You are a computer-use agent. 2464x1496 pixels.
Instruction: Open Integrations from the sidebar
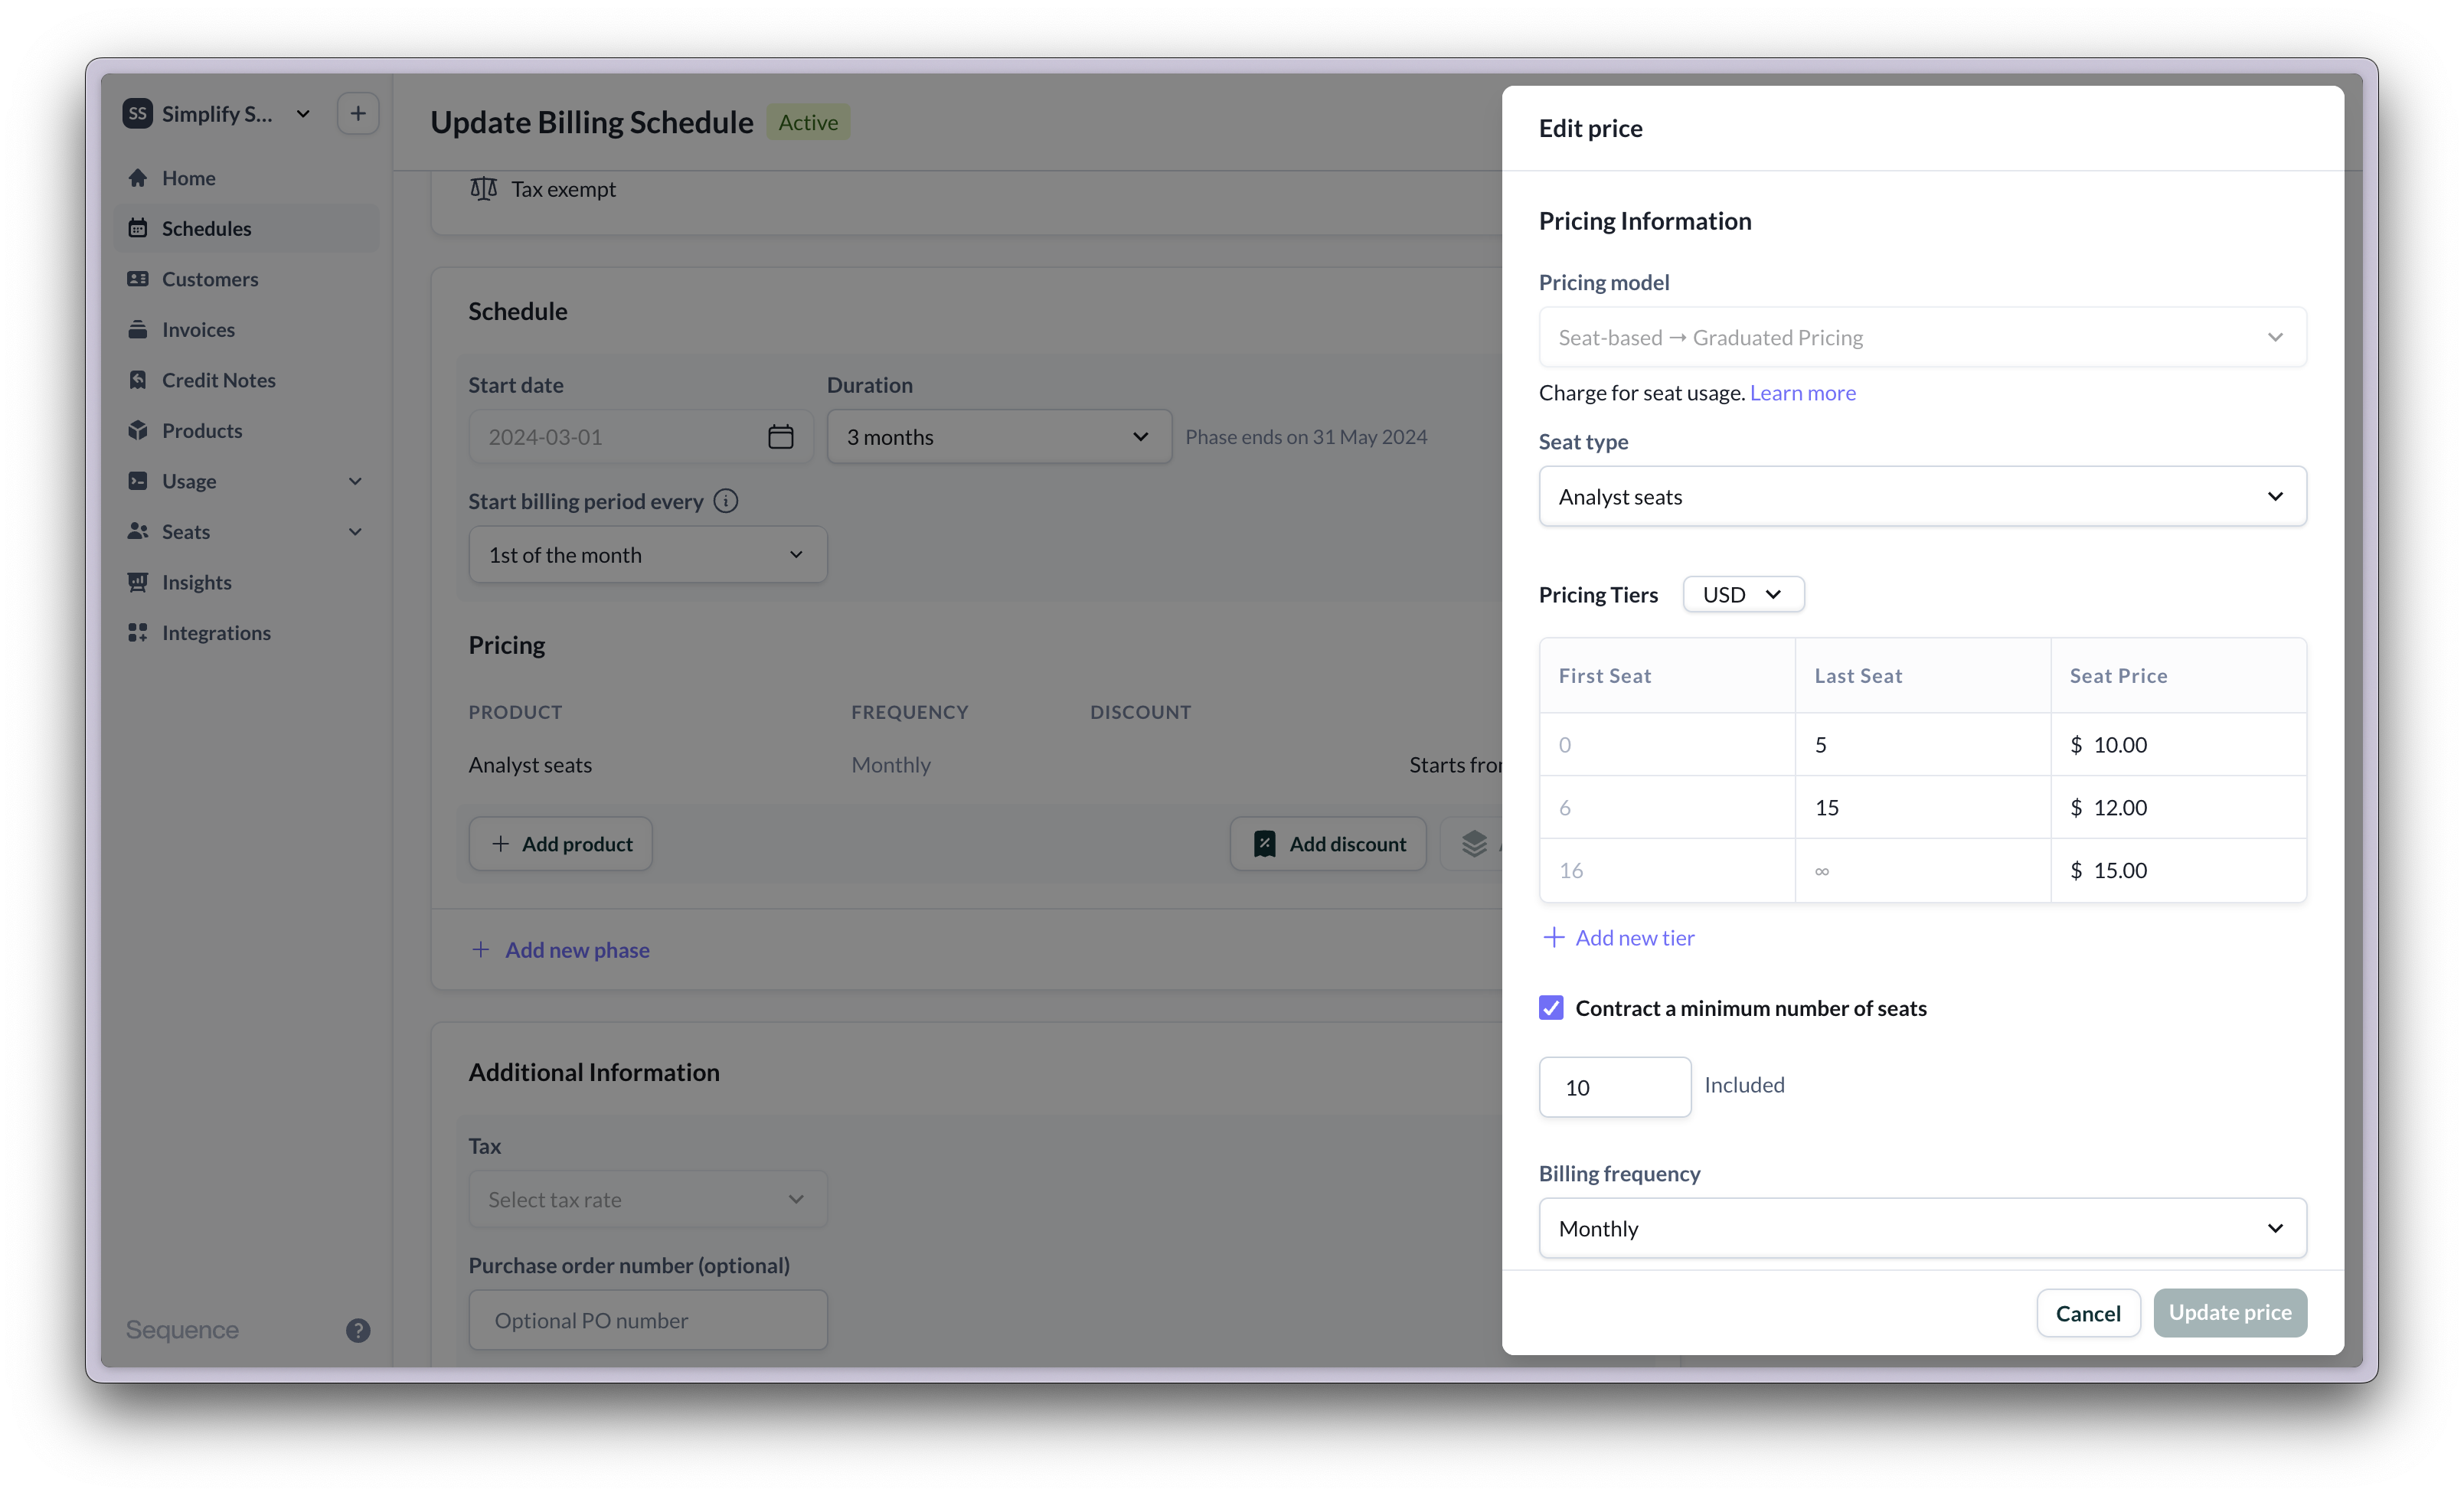pyautogui.click(x=139, y=632)
